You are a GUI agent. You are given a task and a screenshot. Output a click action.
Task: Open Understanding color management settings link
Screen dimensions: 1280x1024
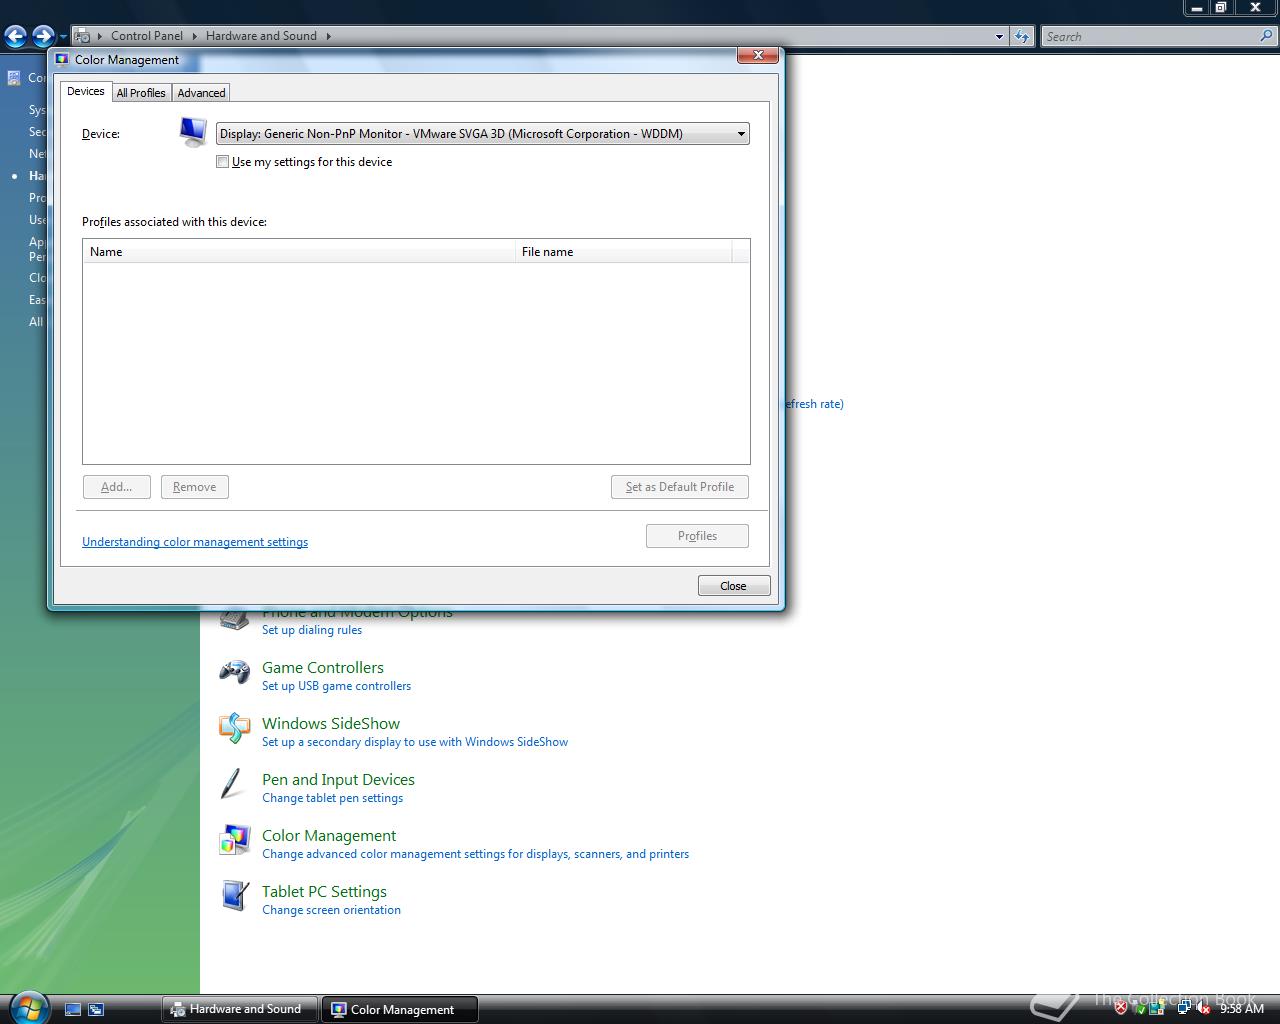pyautogui.click(x=195, y=542)
